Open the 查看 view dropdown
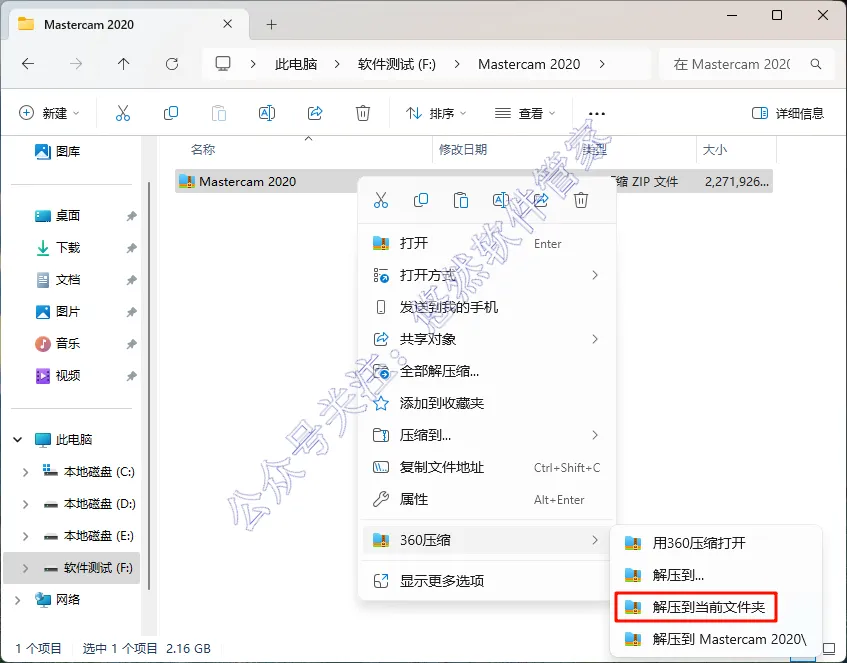 pos(525,113)
